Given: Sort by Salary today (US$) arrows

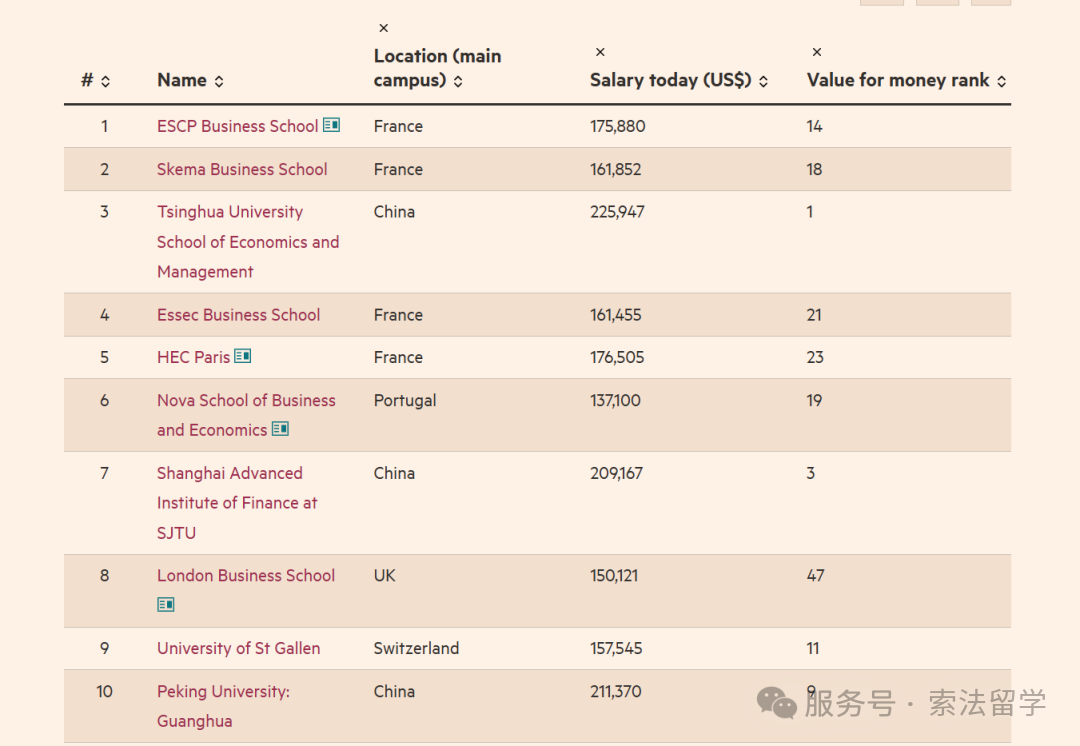Looking at the screenshot, I should tap(763, 81).
